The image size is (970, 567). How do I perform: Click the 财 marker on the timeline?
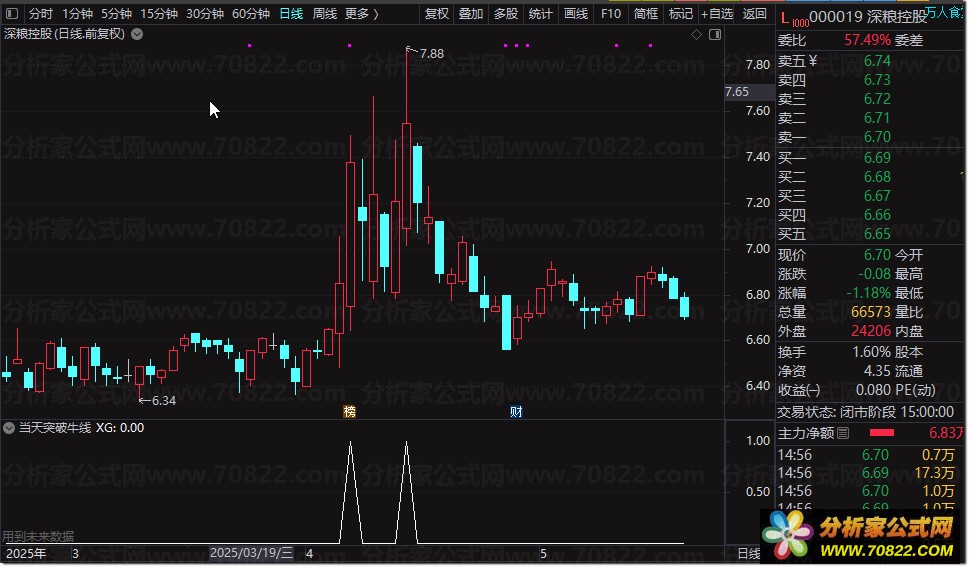(516, 412)
